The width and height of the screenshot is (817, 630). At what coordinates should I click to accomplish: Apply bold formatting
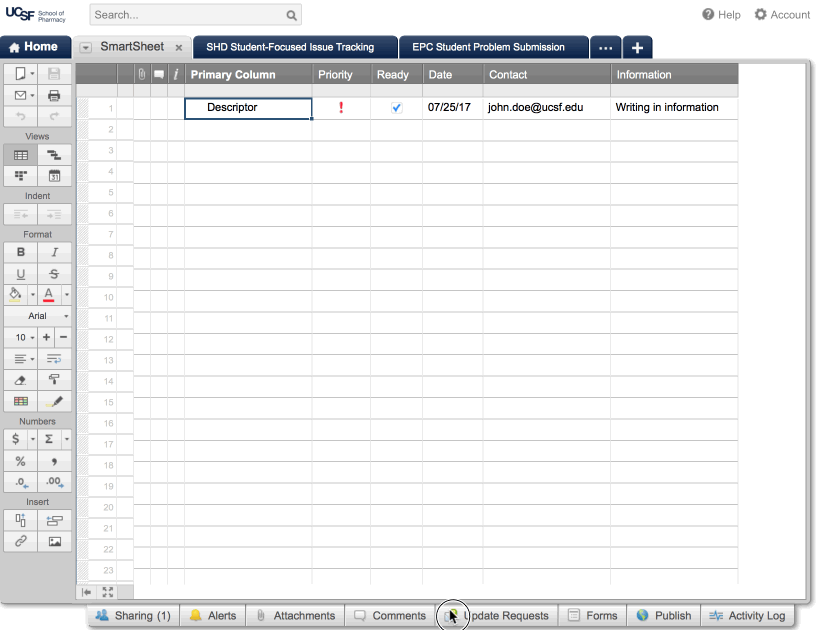tap(21, 252)
